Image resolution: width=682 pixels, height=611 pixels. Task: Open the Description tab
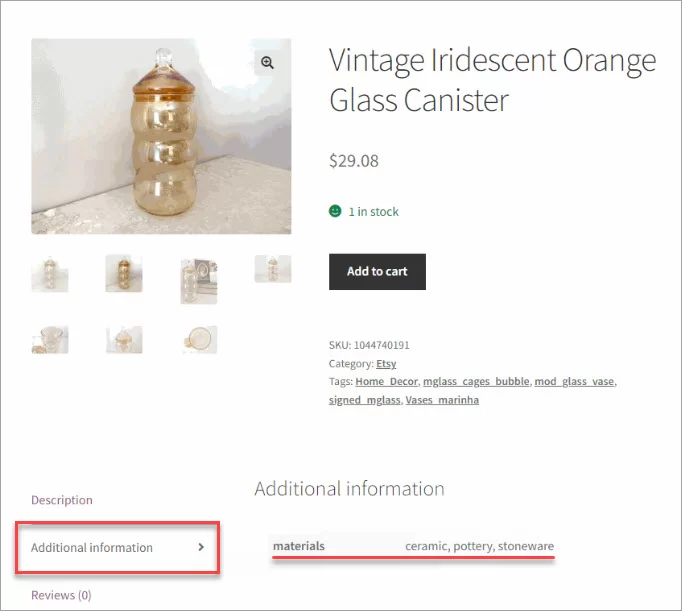[x=62, y=500]
